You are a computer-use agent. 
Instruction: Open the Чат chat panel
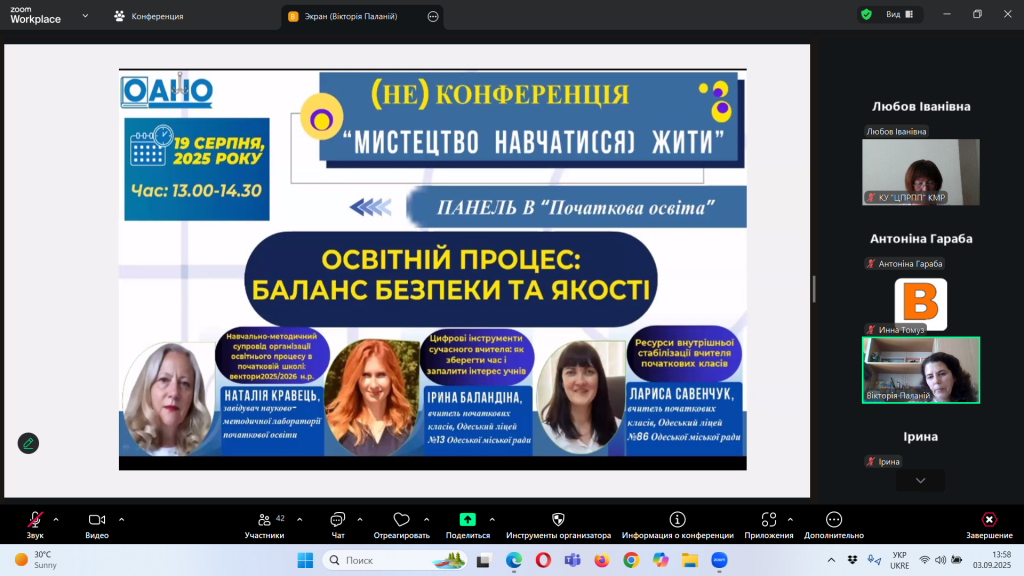coord(337,520)
